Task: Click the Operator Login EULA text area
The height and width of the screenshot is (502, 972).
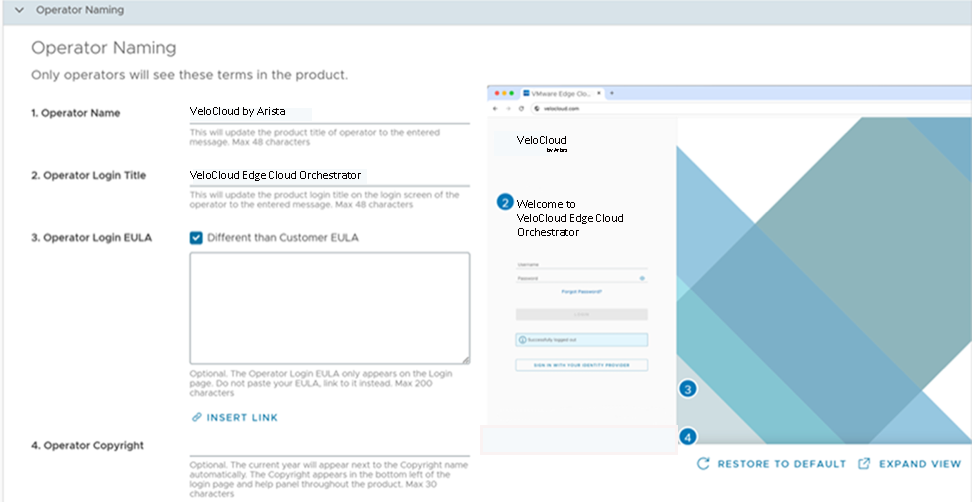Action: pos(329,308)
